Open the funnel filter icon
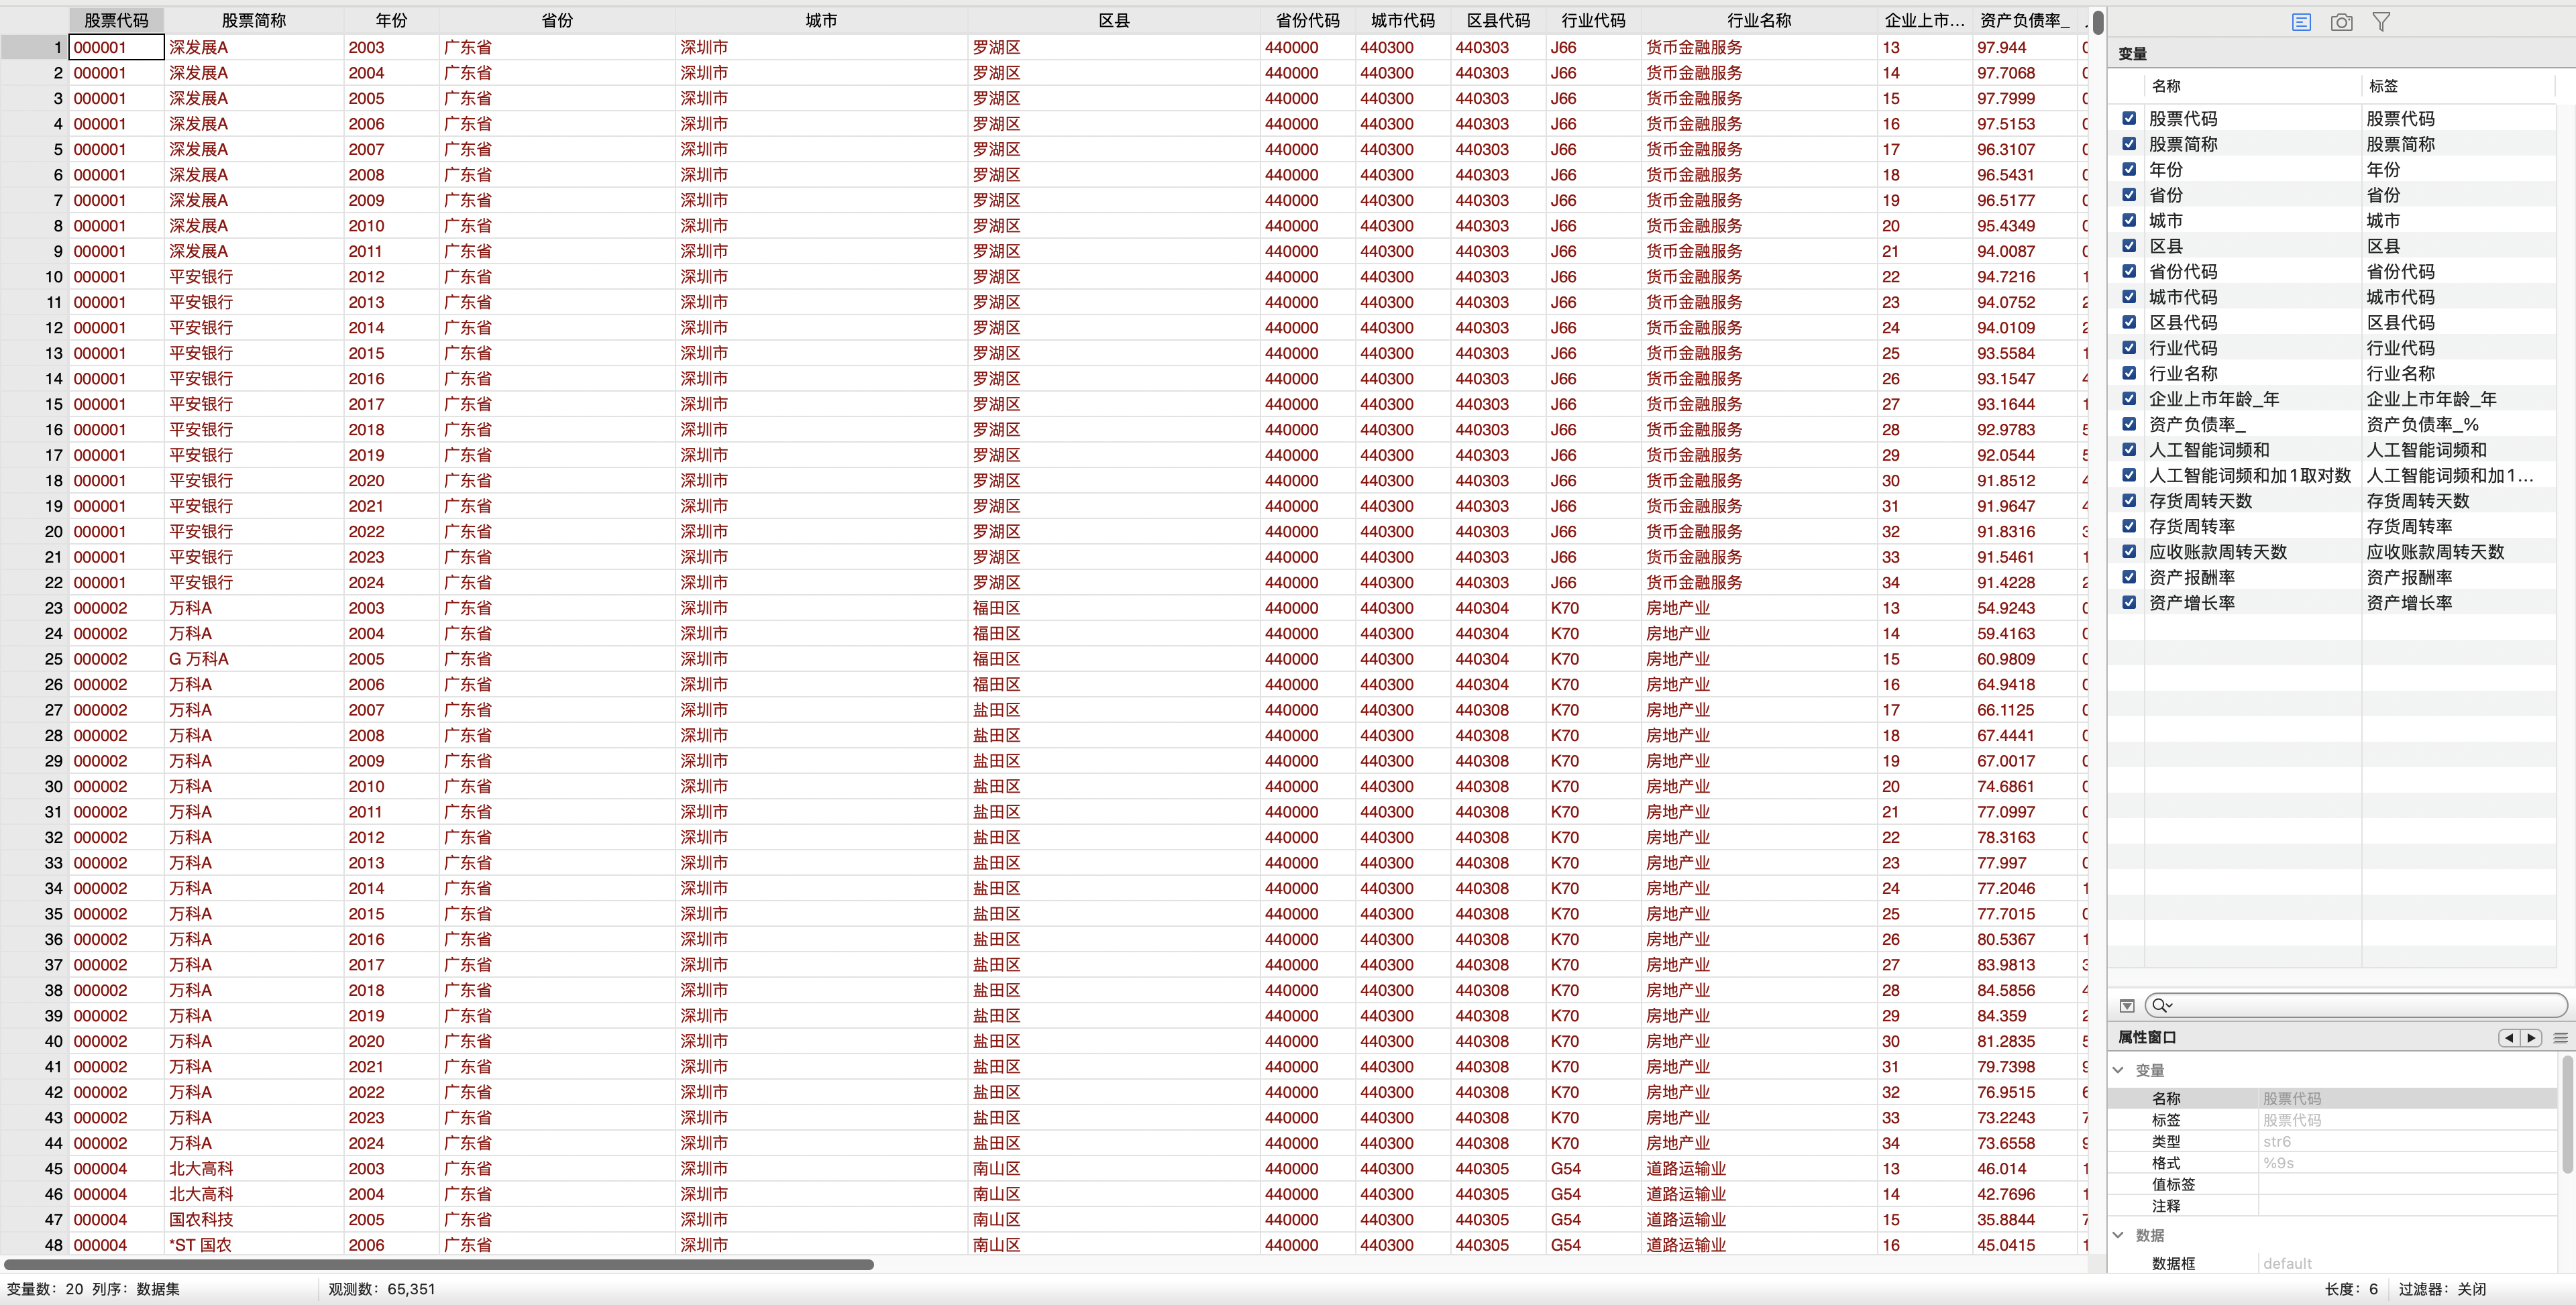 (x=2381, y=22)
